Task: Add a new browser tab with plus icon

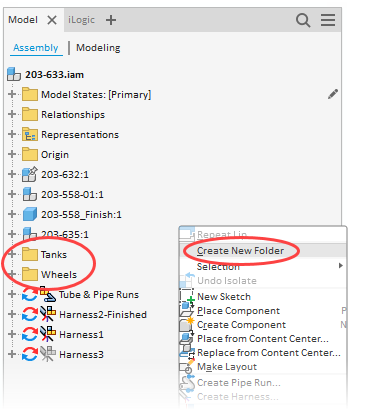Action: [111, 20]
